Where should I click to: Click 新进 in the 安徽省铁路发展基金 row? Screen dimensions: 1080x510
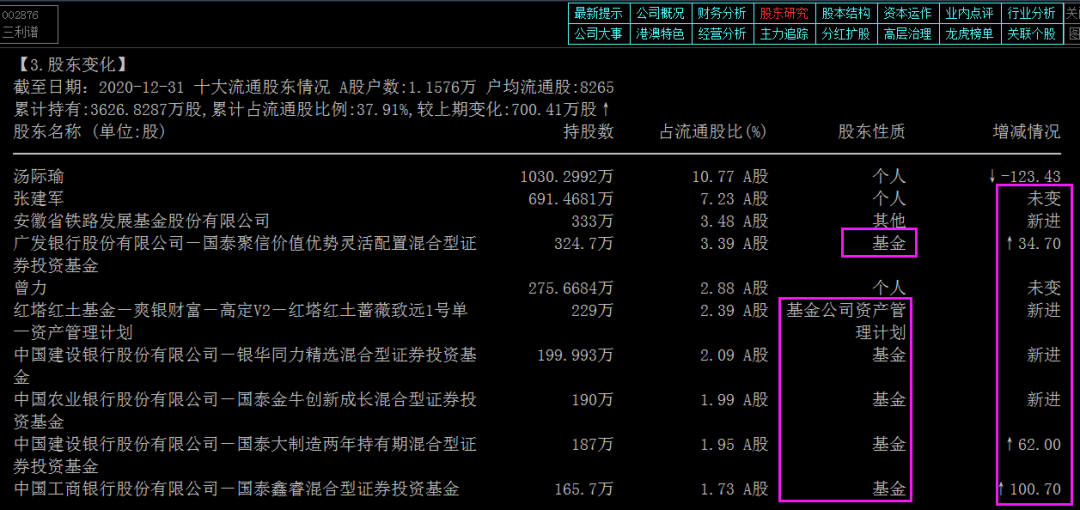pos(1043,221)
